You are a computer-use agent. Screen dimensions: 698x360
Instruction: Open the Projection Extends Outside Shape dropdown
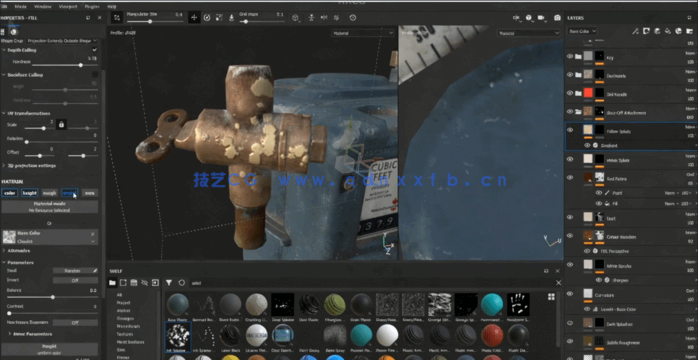click(61, 40)
